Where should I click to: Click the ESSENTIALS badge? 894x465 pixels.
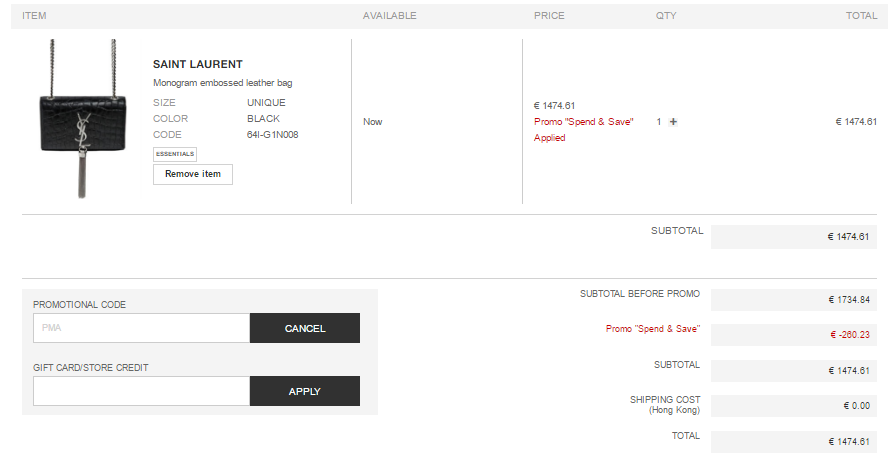pyautogui.click(x=175, y=154)
